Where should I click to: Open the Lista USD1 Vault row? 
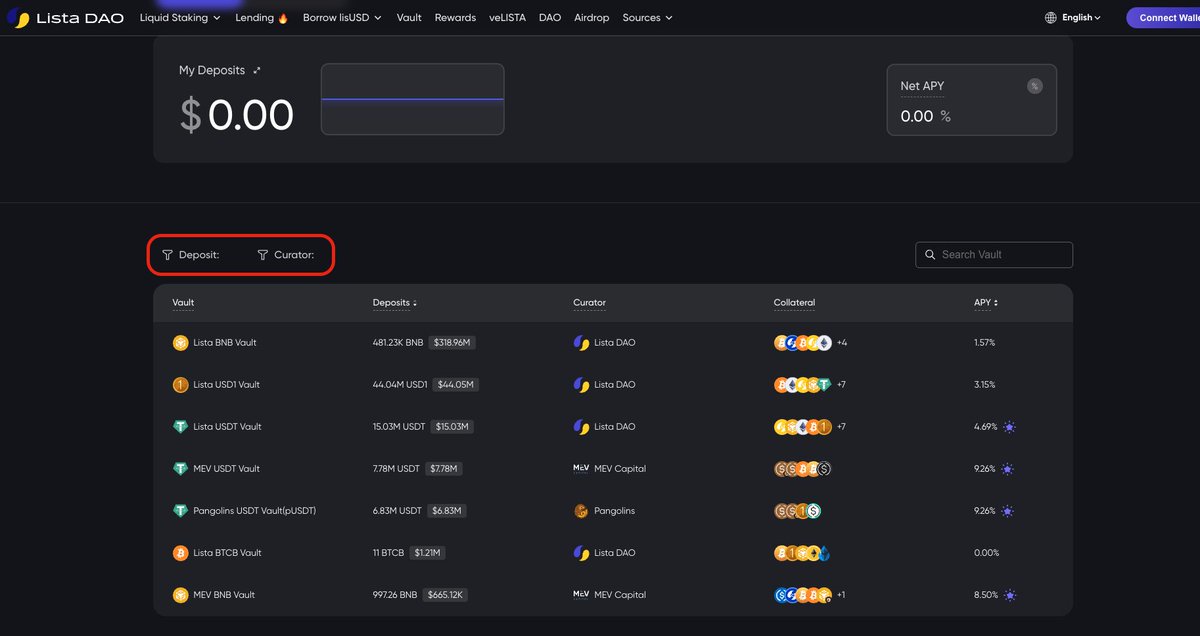tap(613, 385)
